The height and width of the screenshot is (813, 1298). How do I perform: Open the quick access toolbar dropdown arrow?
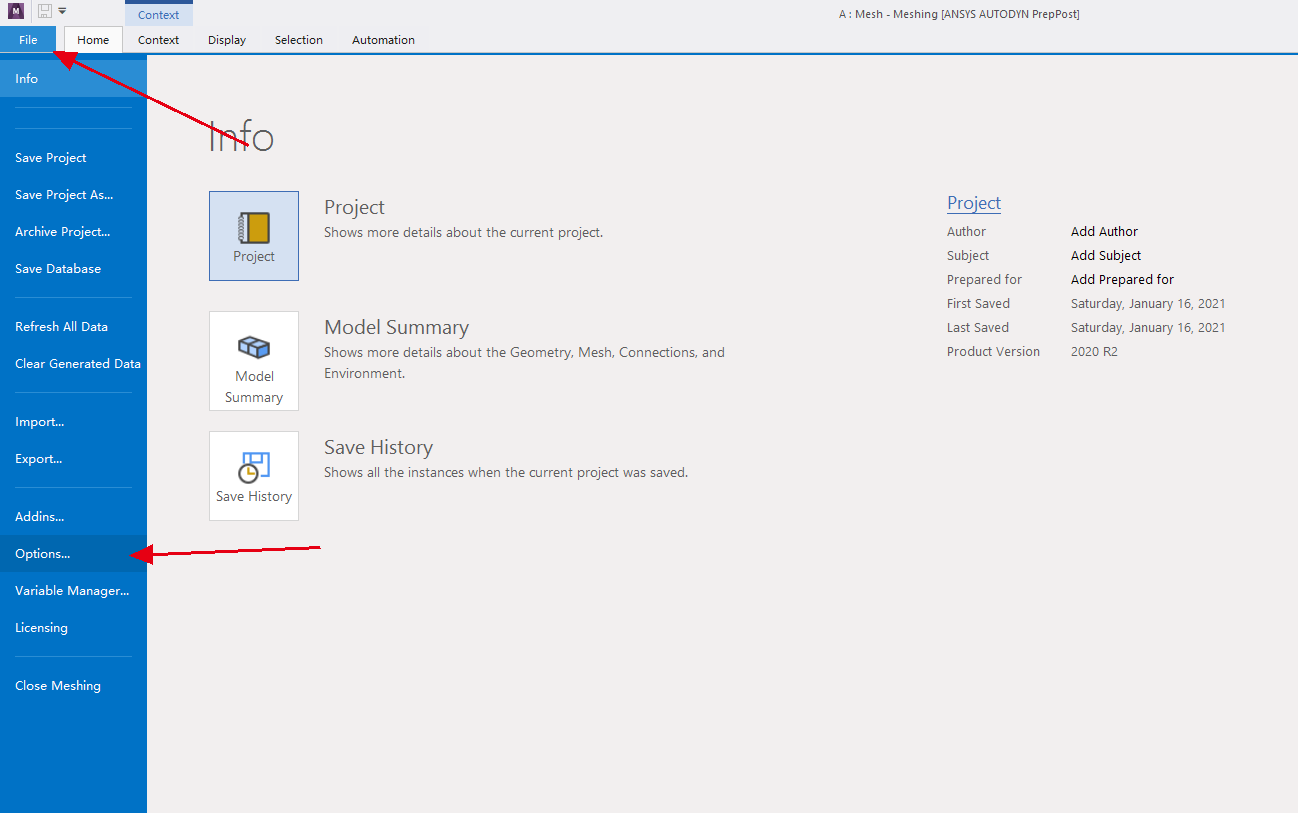point(62,11)
